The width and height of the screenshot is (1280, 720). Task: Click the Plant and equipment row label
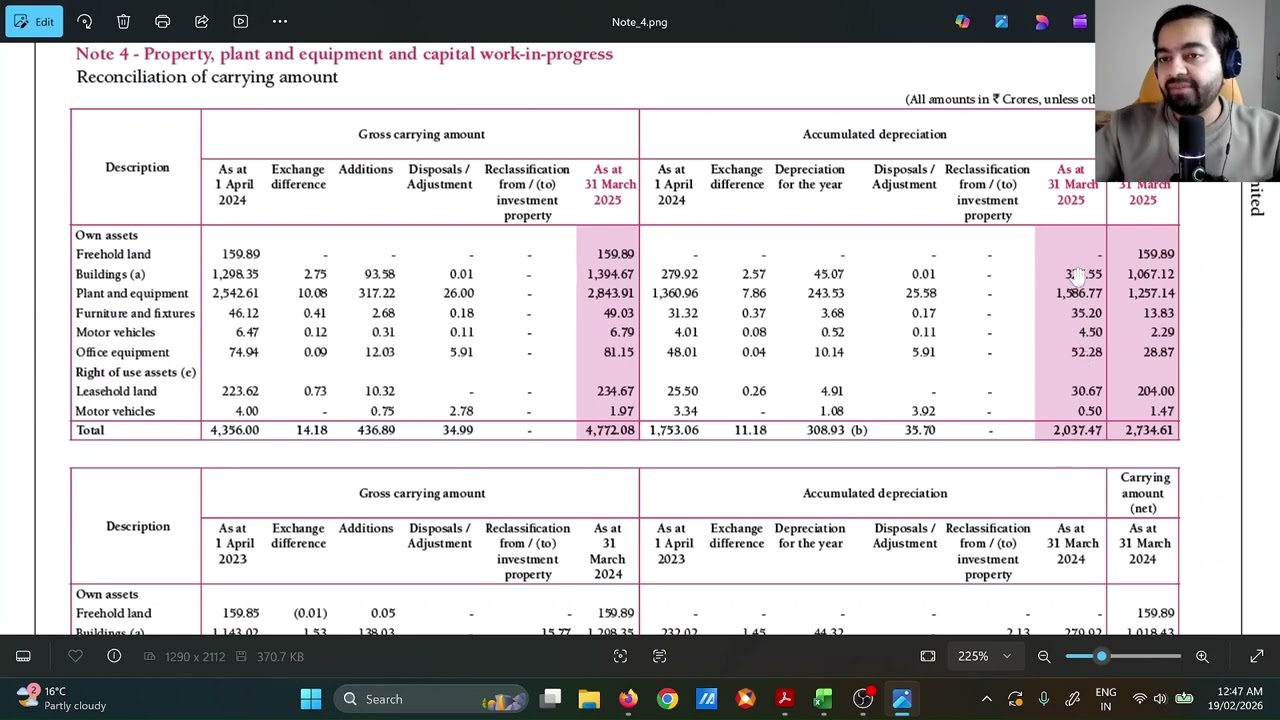tap(132, 293)
